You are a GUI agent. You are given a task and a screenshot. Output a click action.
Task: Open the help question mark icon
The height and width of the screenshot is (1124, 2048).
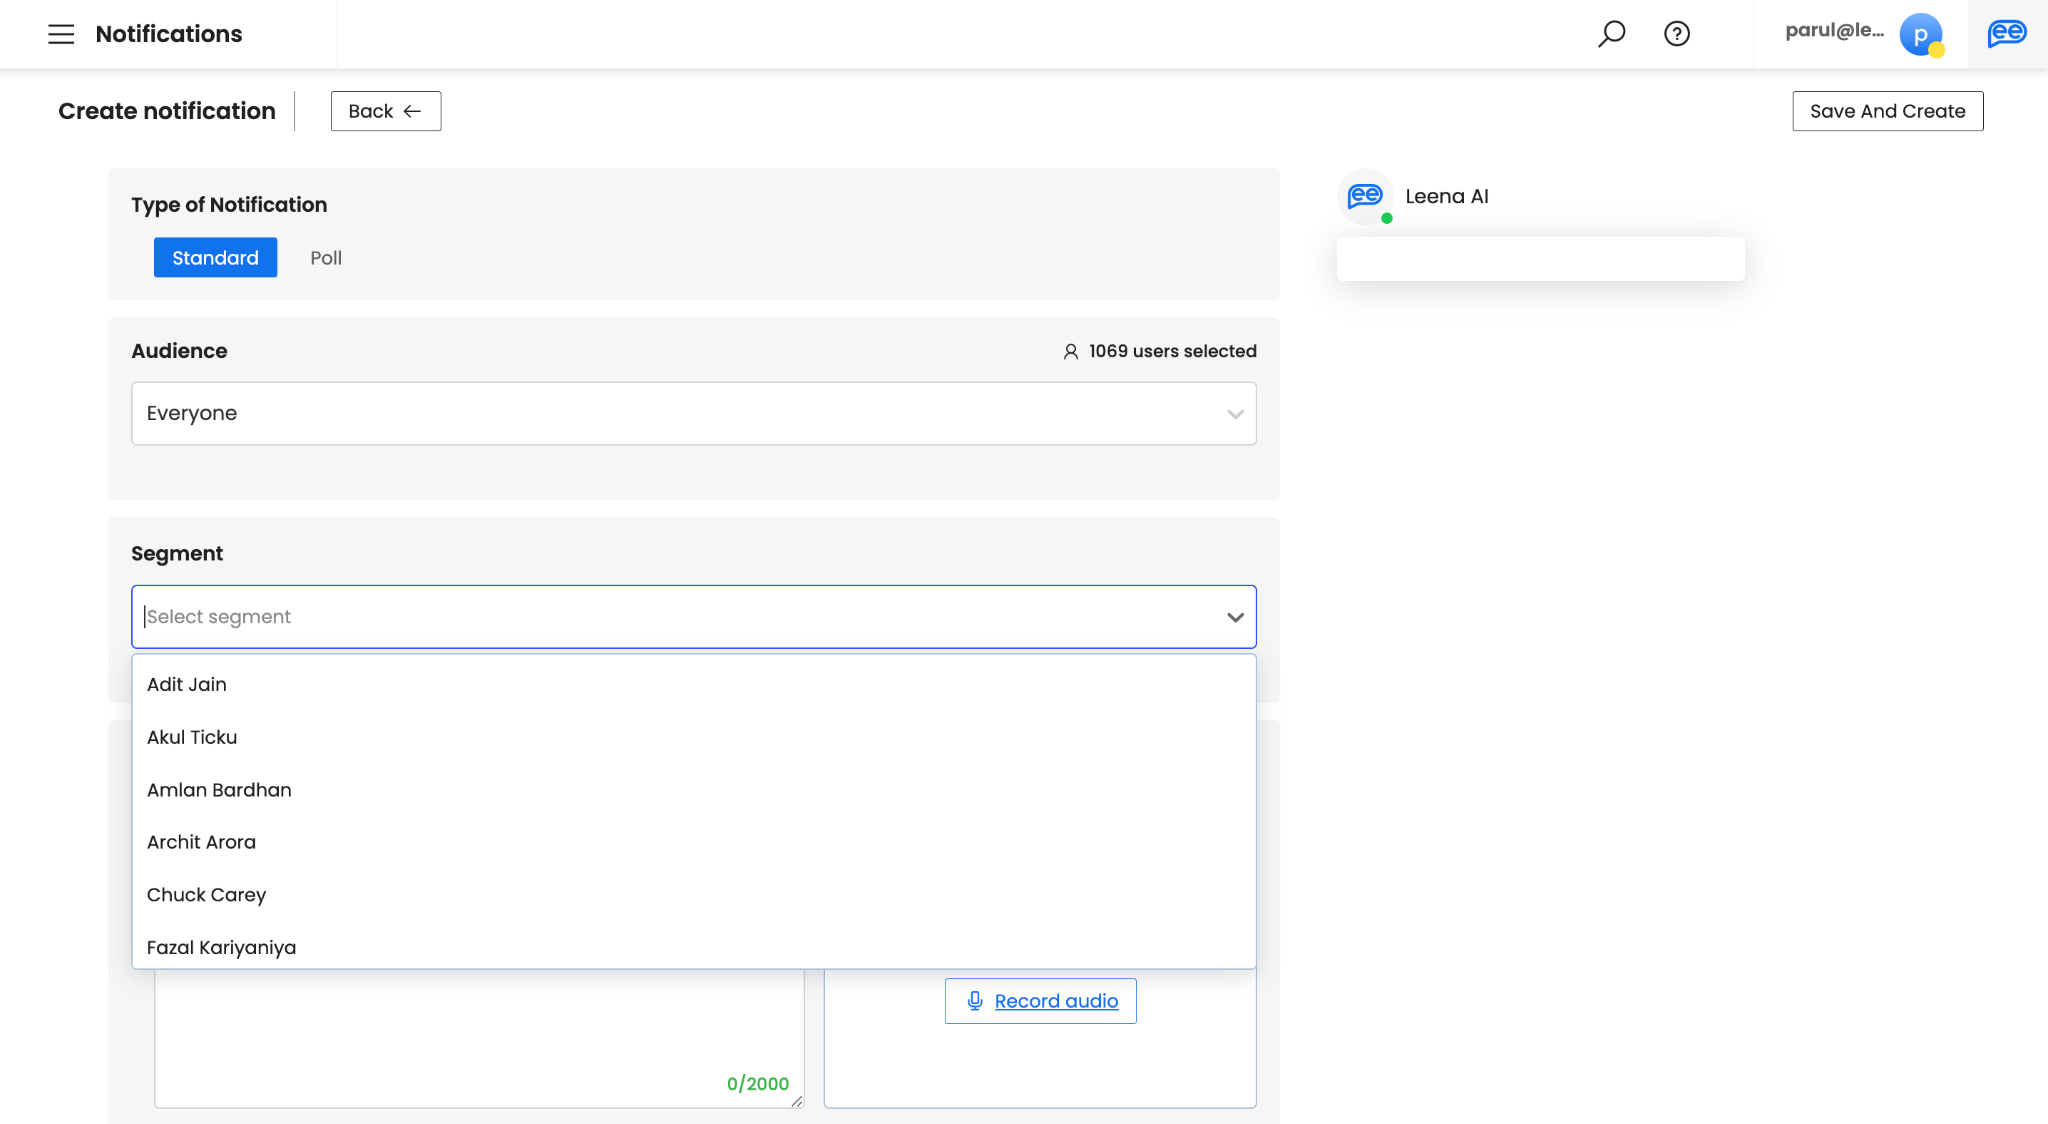[1677, 34]
